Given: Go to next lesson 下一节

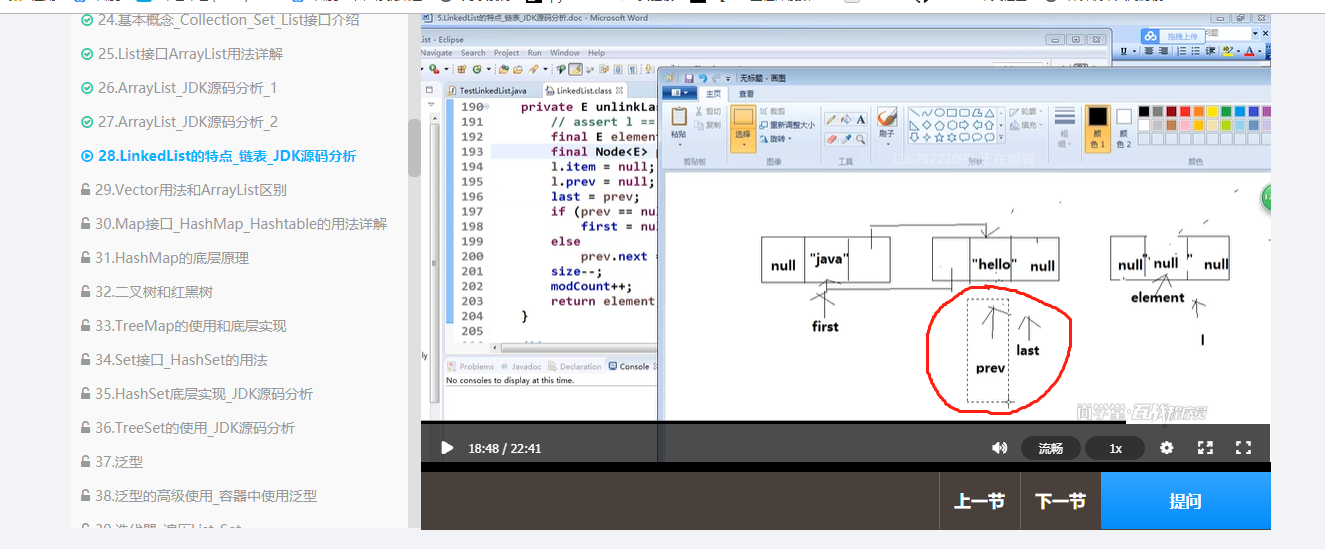Looking at the screenshot, I should 1060,501.
